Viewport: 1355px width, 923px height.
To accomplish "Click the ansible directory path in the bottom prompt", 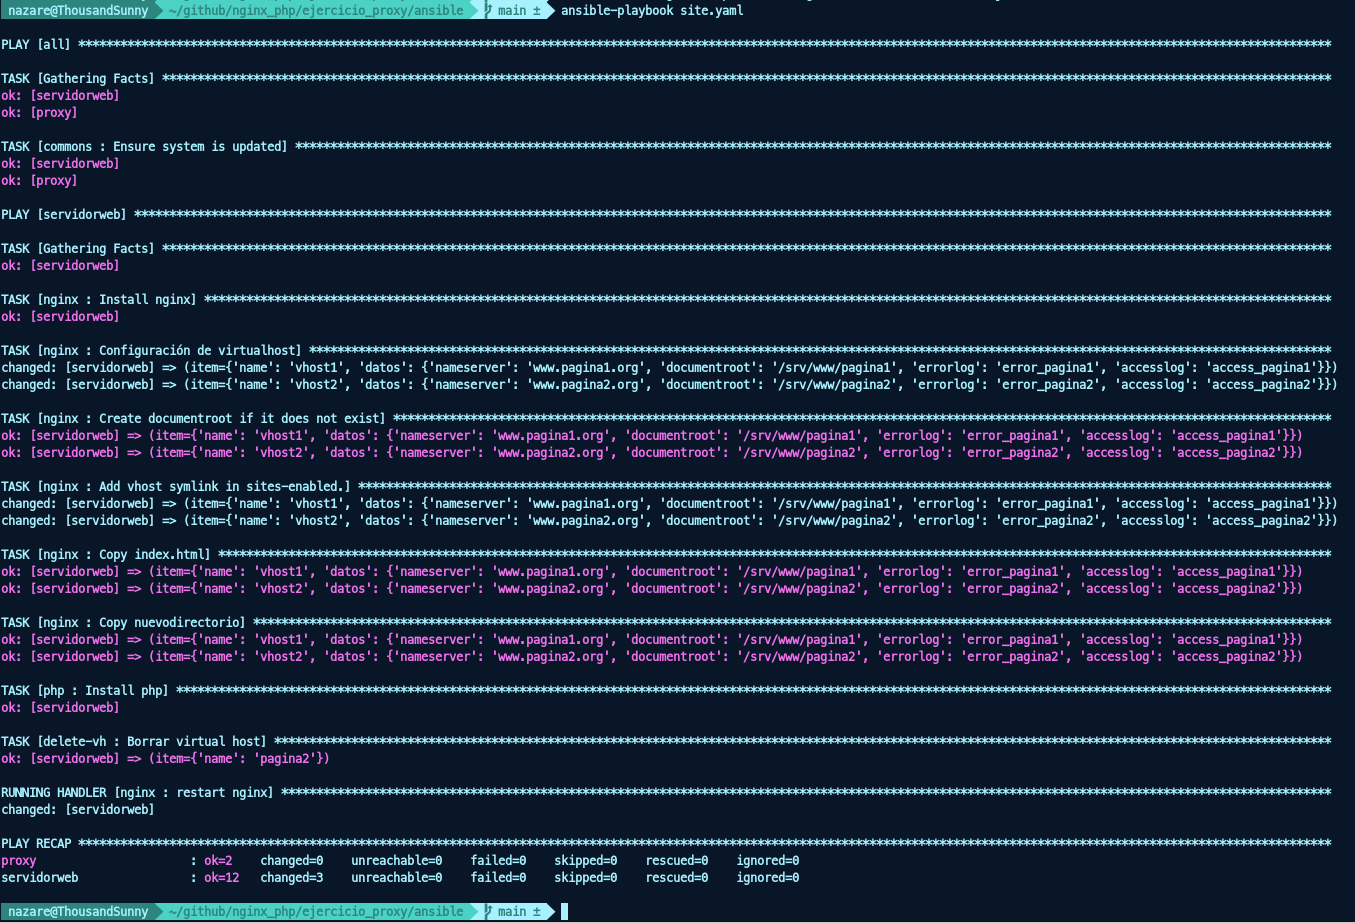I will coord(316,911).
